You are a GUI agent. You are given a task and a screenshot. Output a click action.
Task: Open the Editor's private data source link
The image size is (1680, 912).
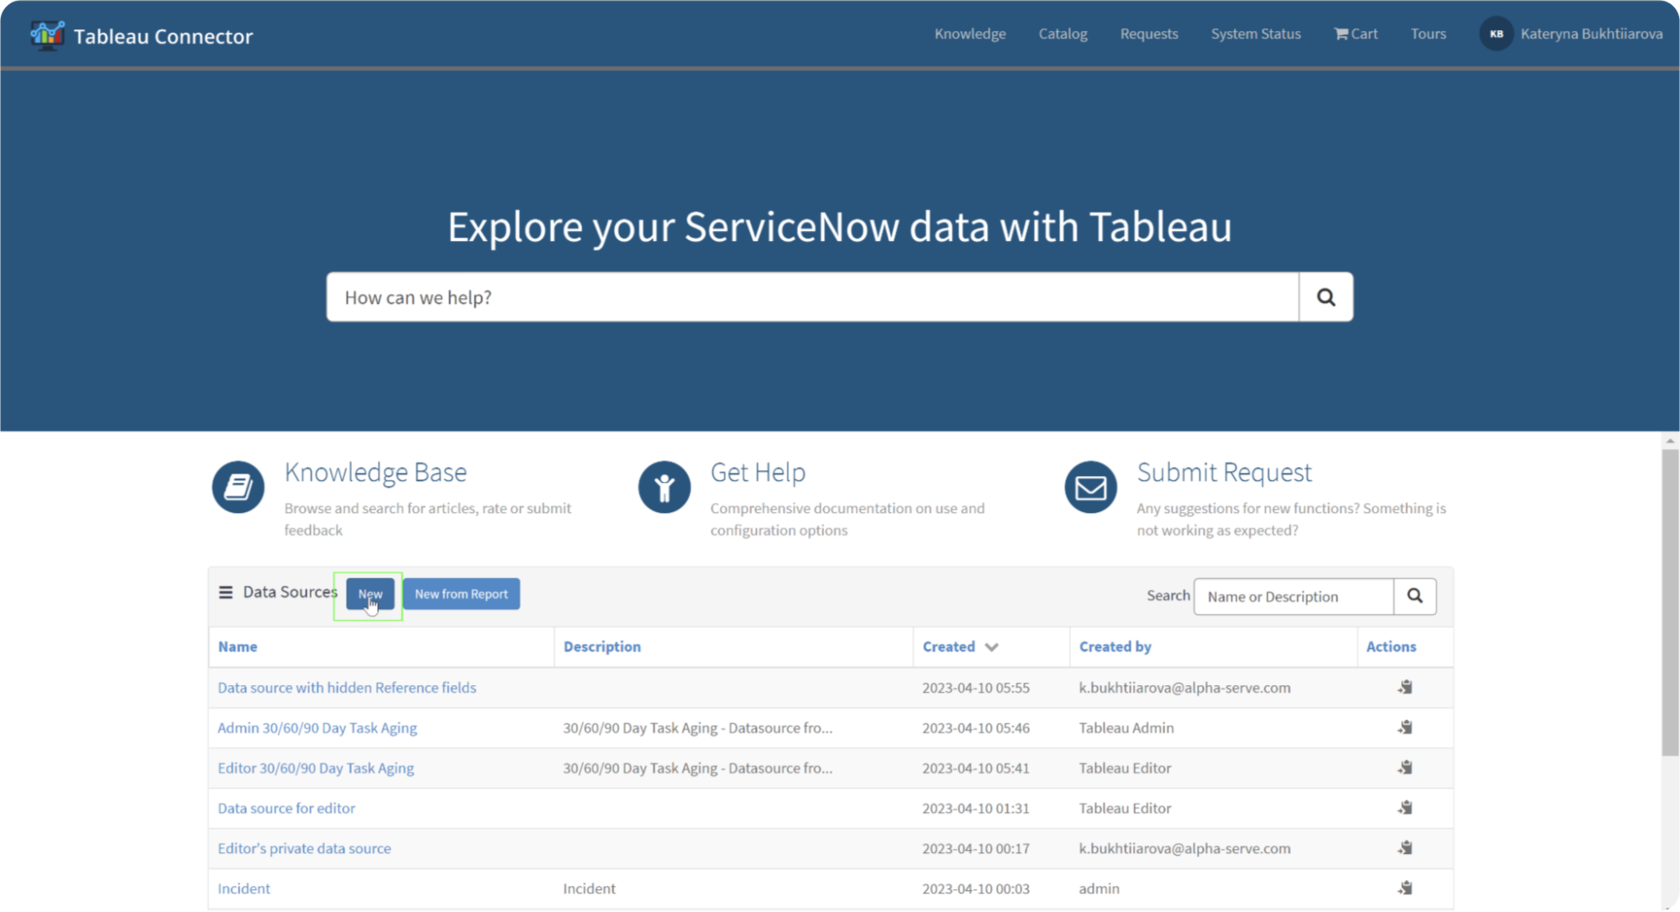[x=303, y=847]
